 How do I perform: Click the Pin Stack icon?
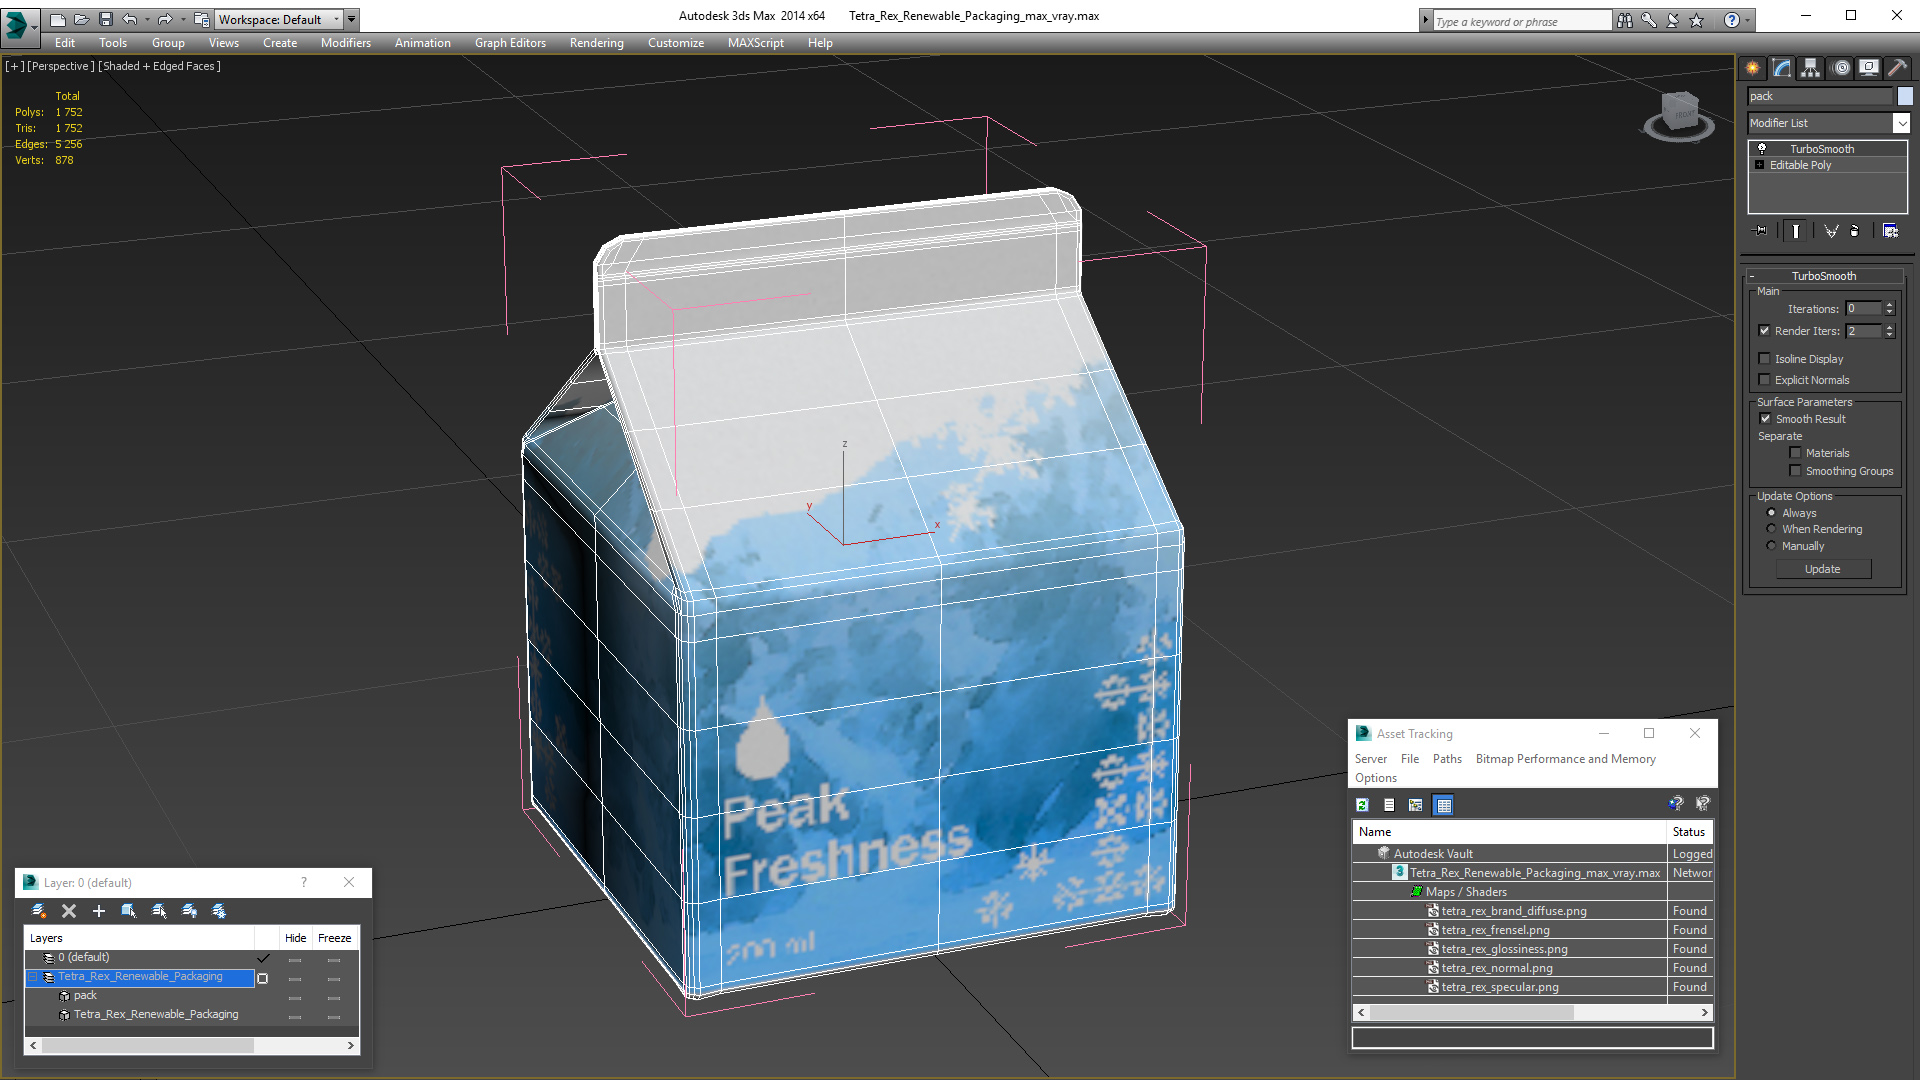point(1761,231)
